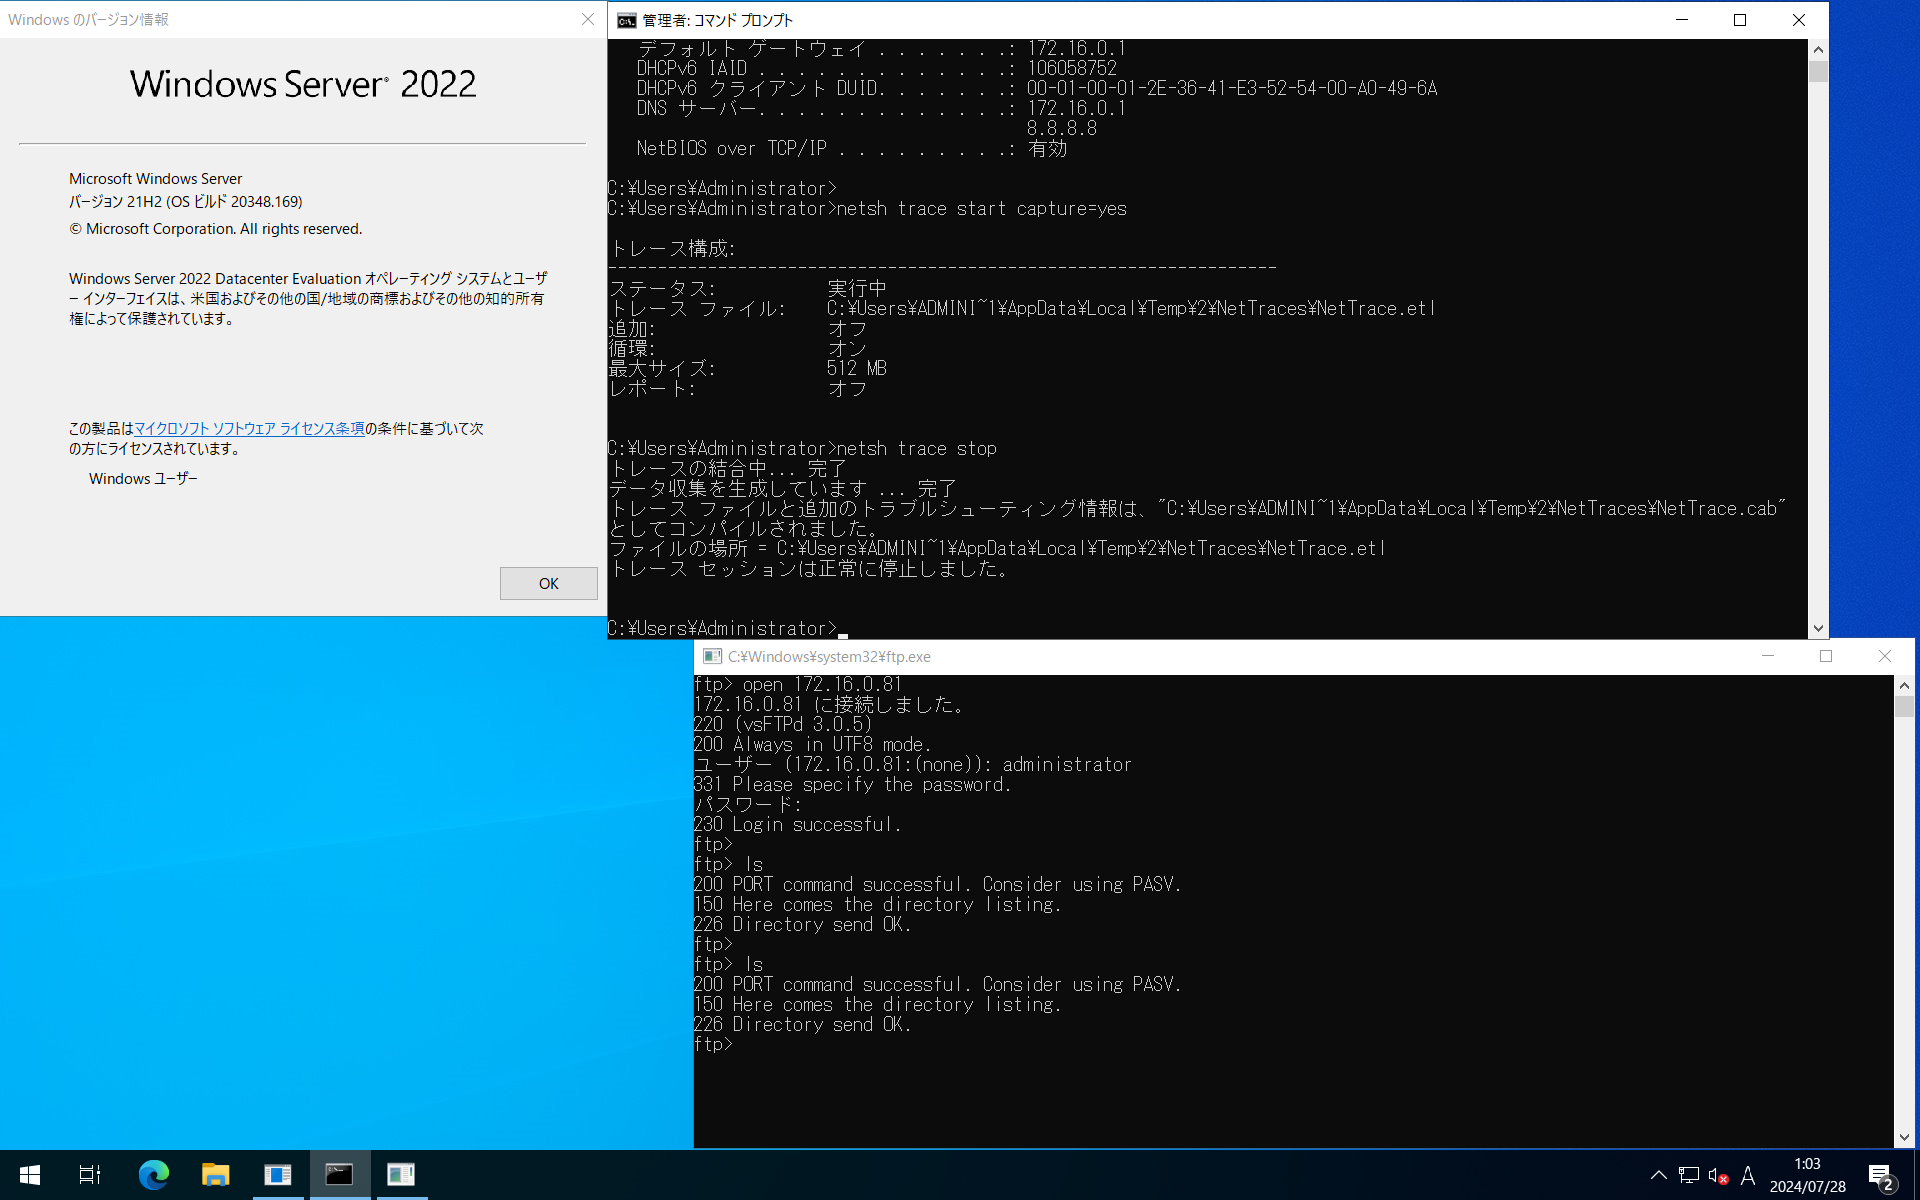The height and width of the screenshot is (1200, 1920).
Task: Open the Command Prompt title bar system menu icon
Action: pyautogui.click(x=627, y=20)
